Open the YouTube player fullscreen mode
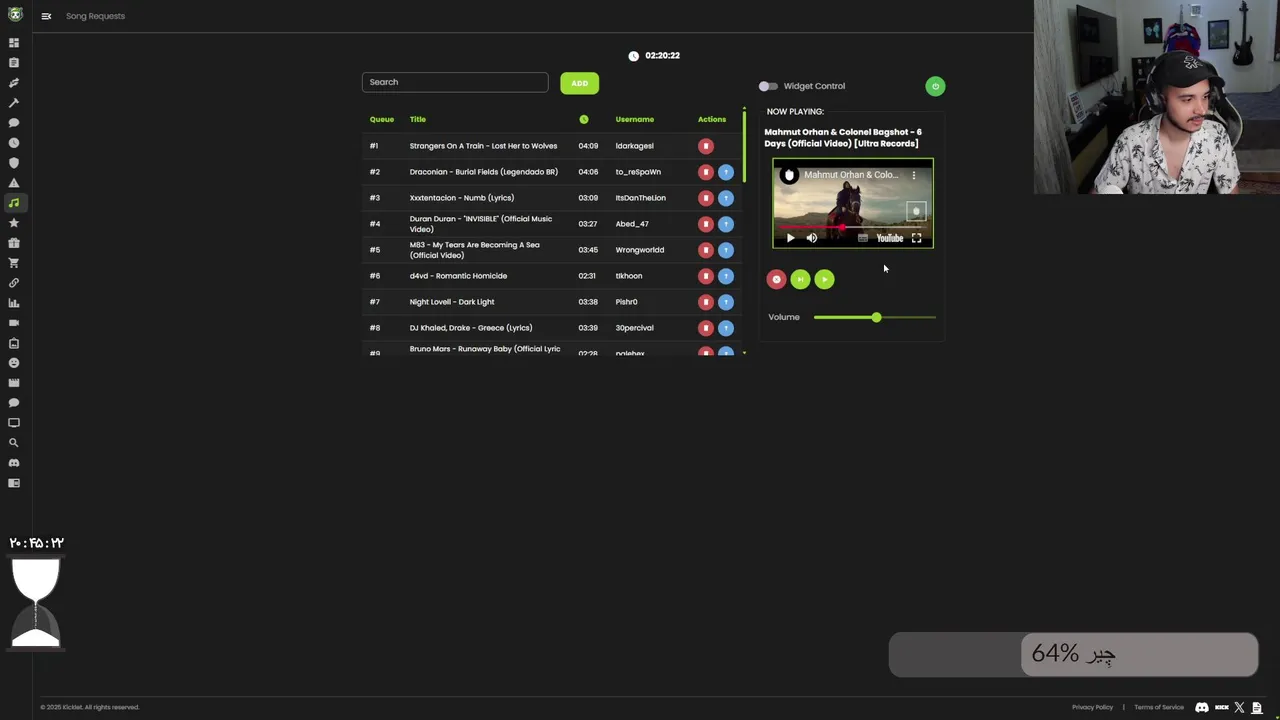This screenshot has width=1280, height=720. pyautogui.click(x=916, y=238)
